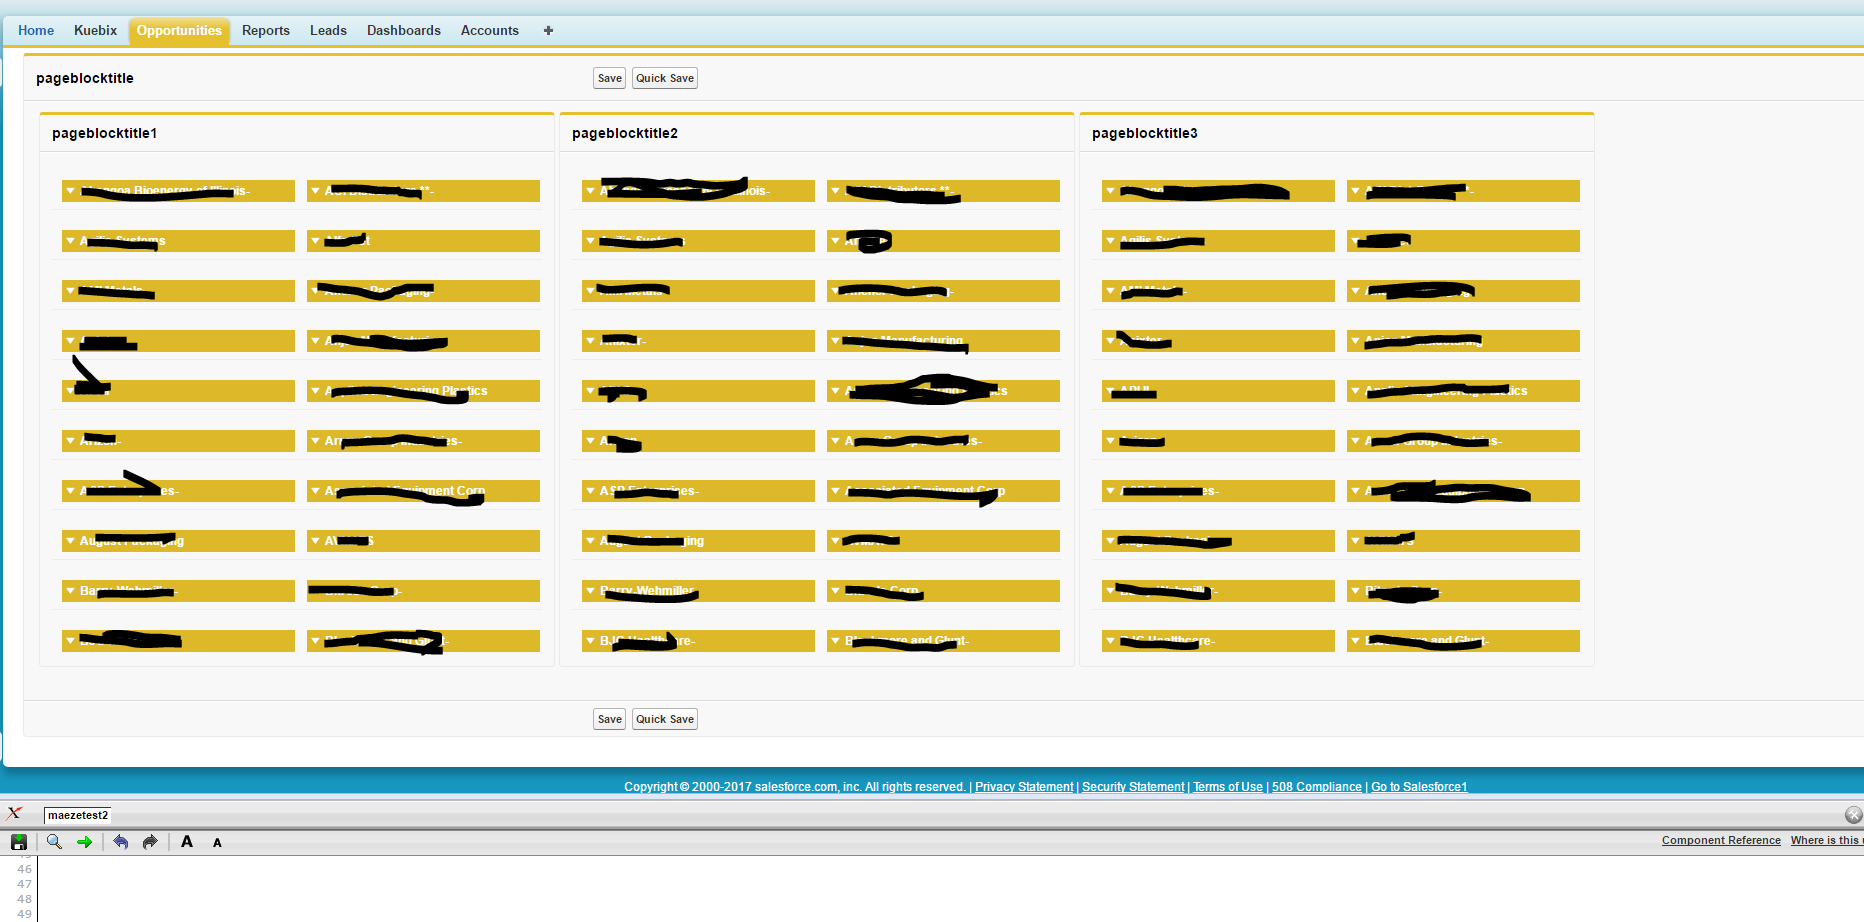Decrease editor font size with small A
Viewport: 1864px width, 922px height.
(217, 843)
